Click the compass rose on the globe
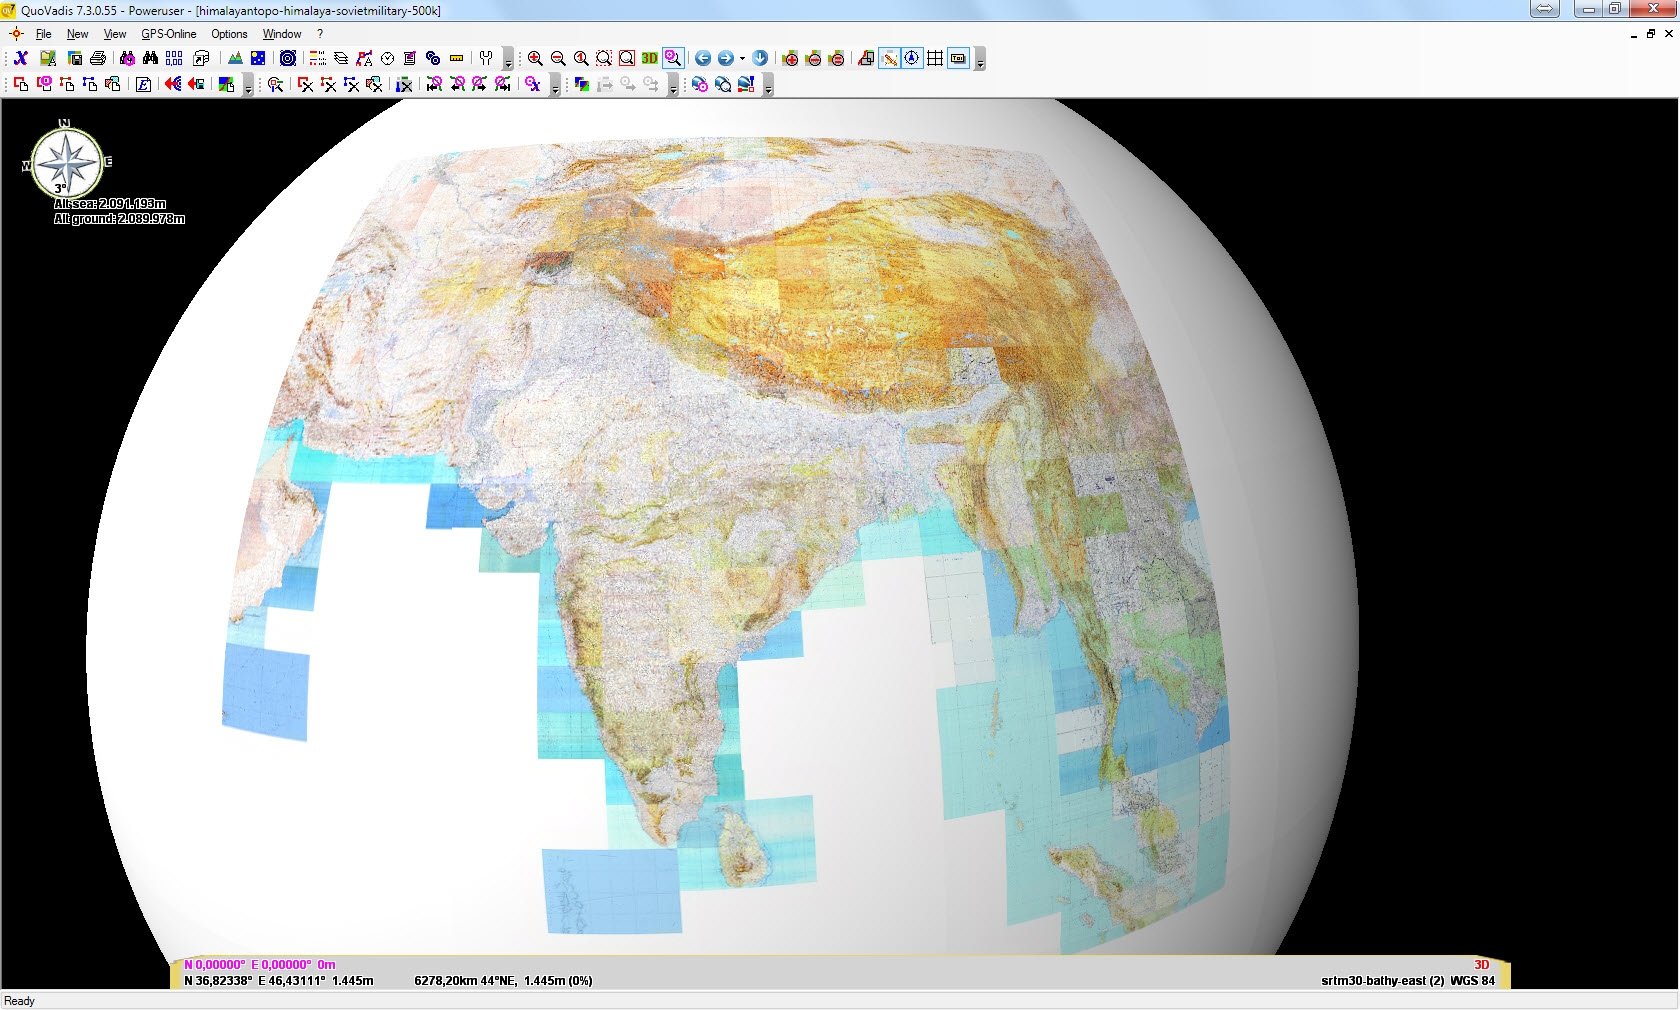The height and width of the screenshot is (1010, 1680). click(x=67, y=162)
